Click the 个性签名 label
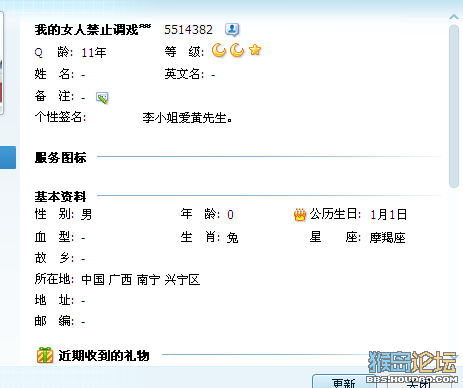463x388 pixels. click(60, 117)
